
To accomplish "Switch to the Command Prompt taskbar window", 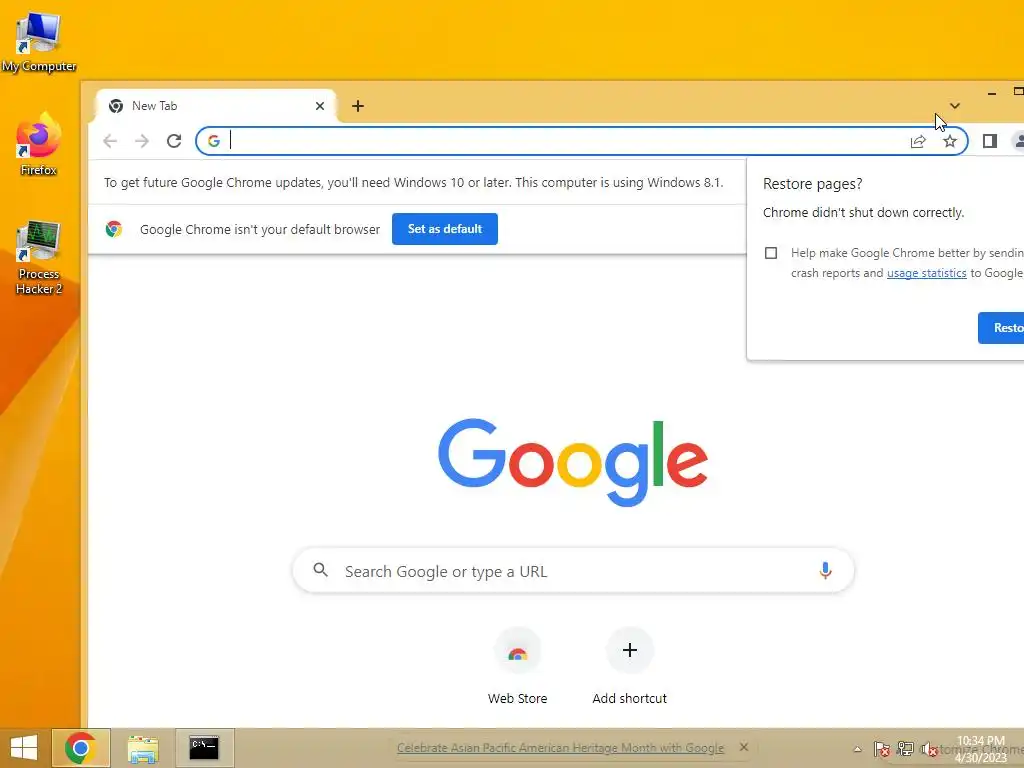I will (204, 748).
